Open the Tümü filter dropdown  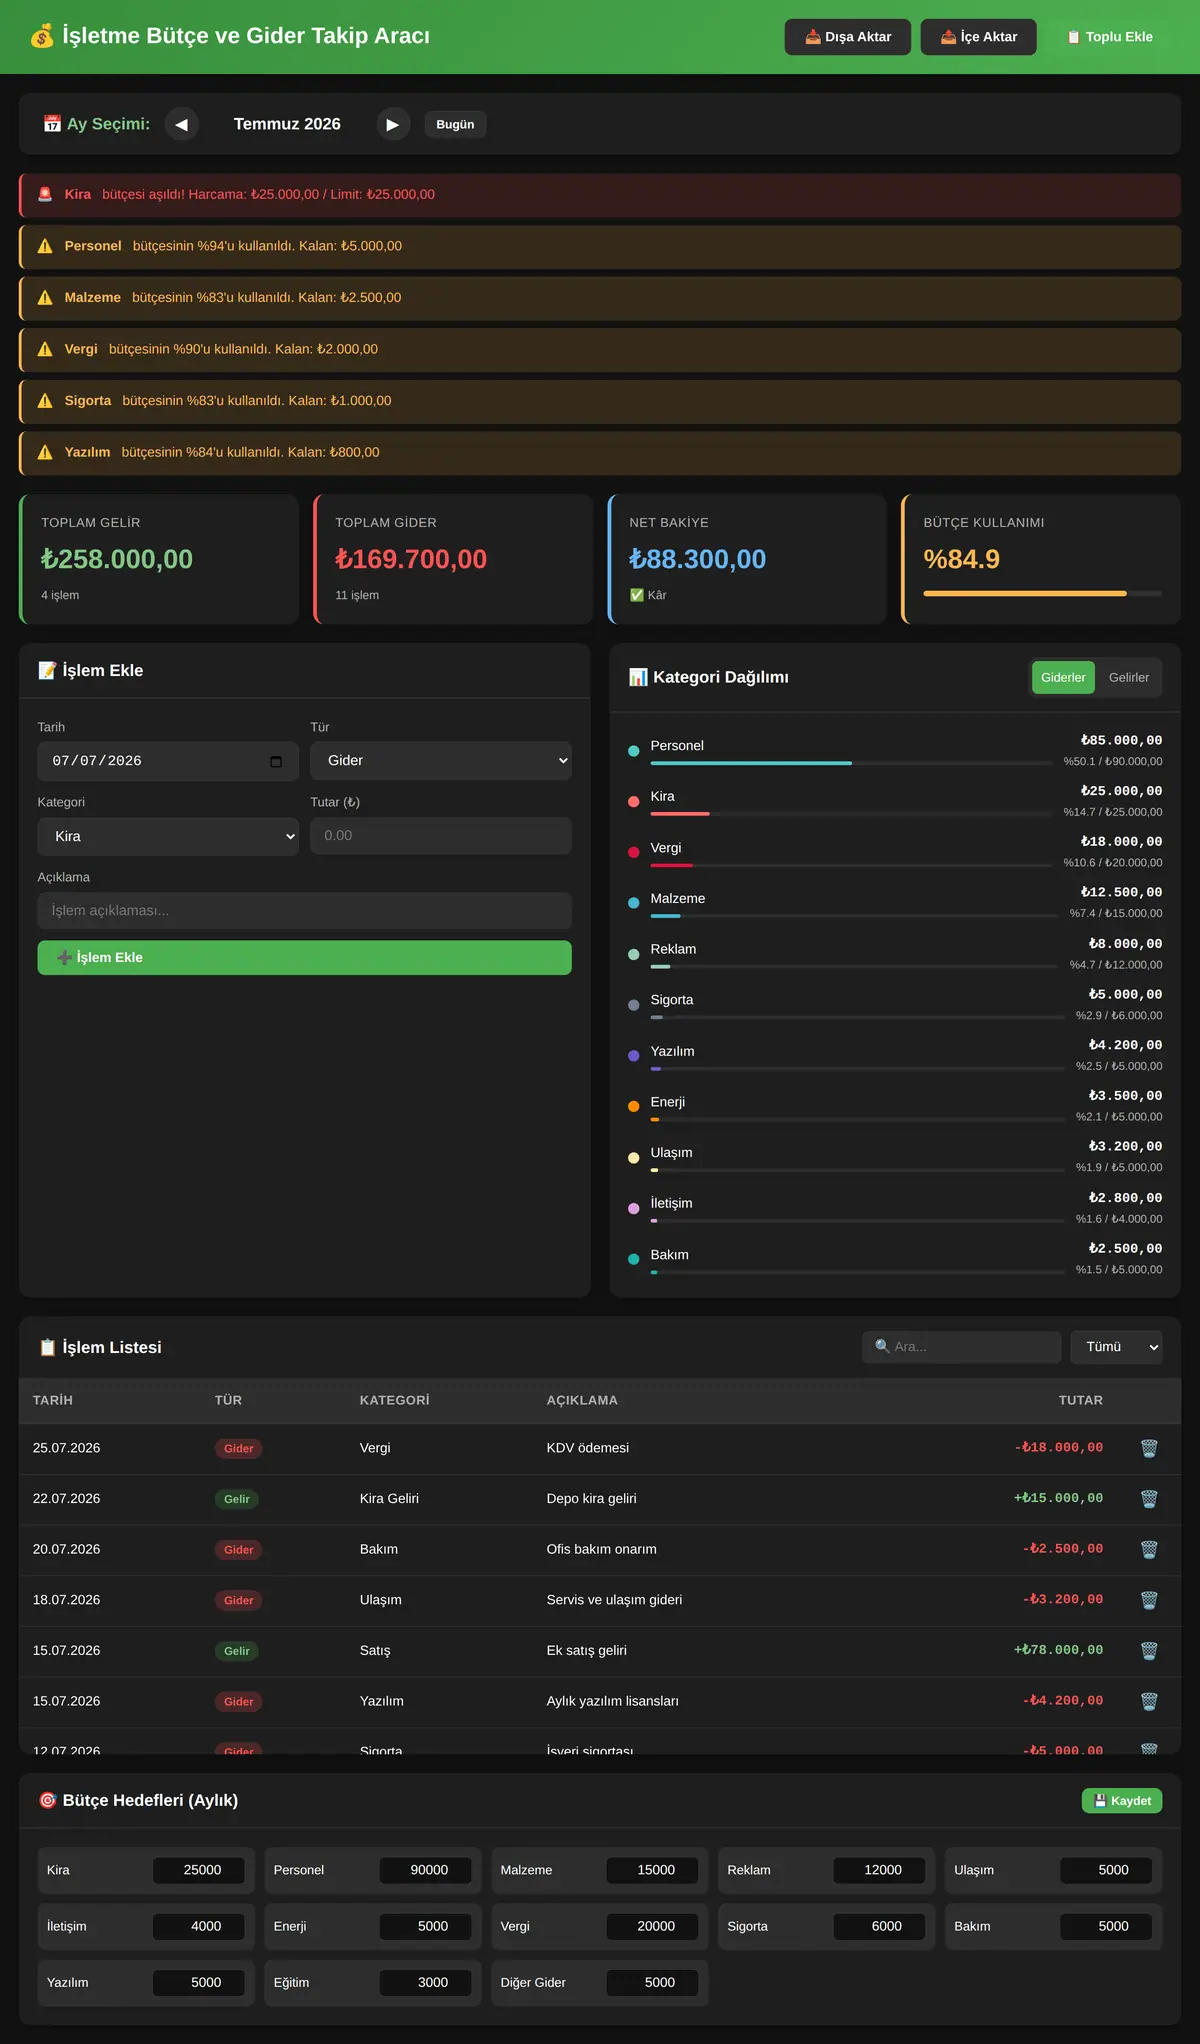(1116, 1347)
